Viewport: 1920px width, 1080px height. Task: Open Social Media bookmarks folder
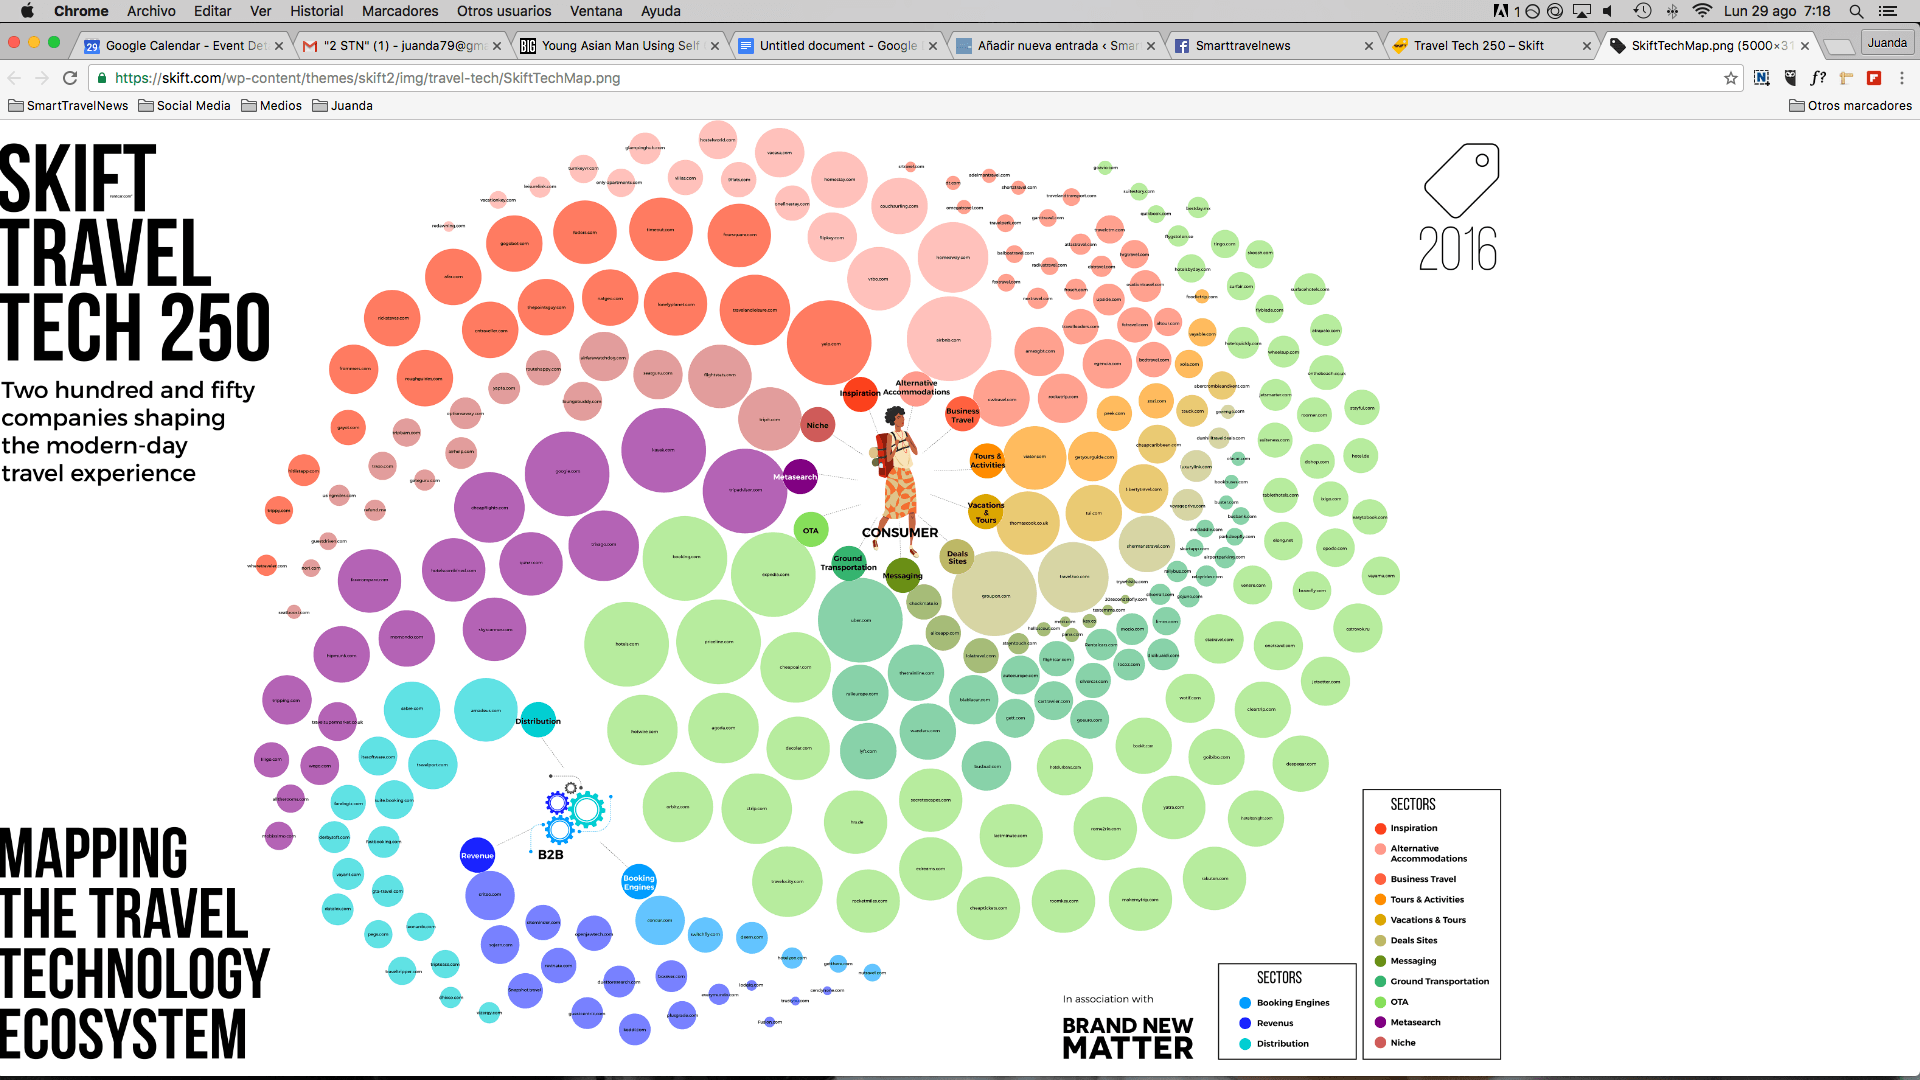[185, 106]
